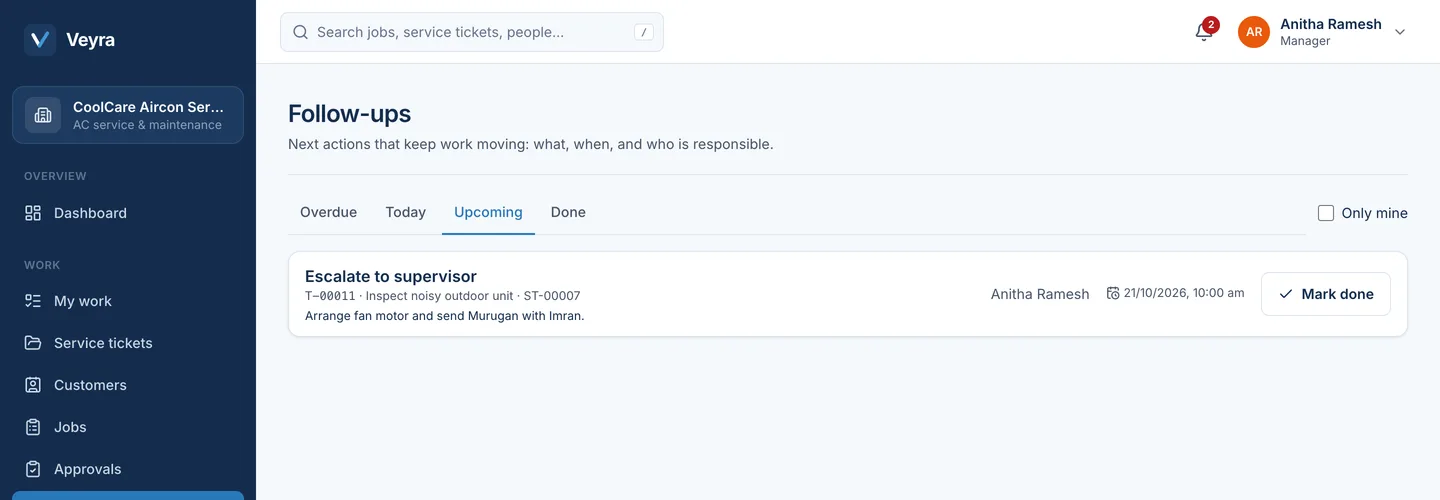1440x500 pixels.
Task: Click the calendar clock due-date icon
Action: [x=1113, y=293]
